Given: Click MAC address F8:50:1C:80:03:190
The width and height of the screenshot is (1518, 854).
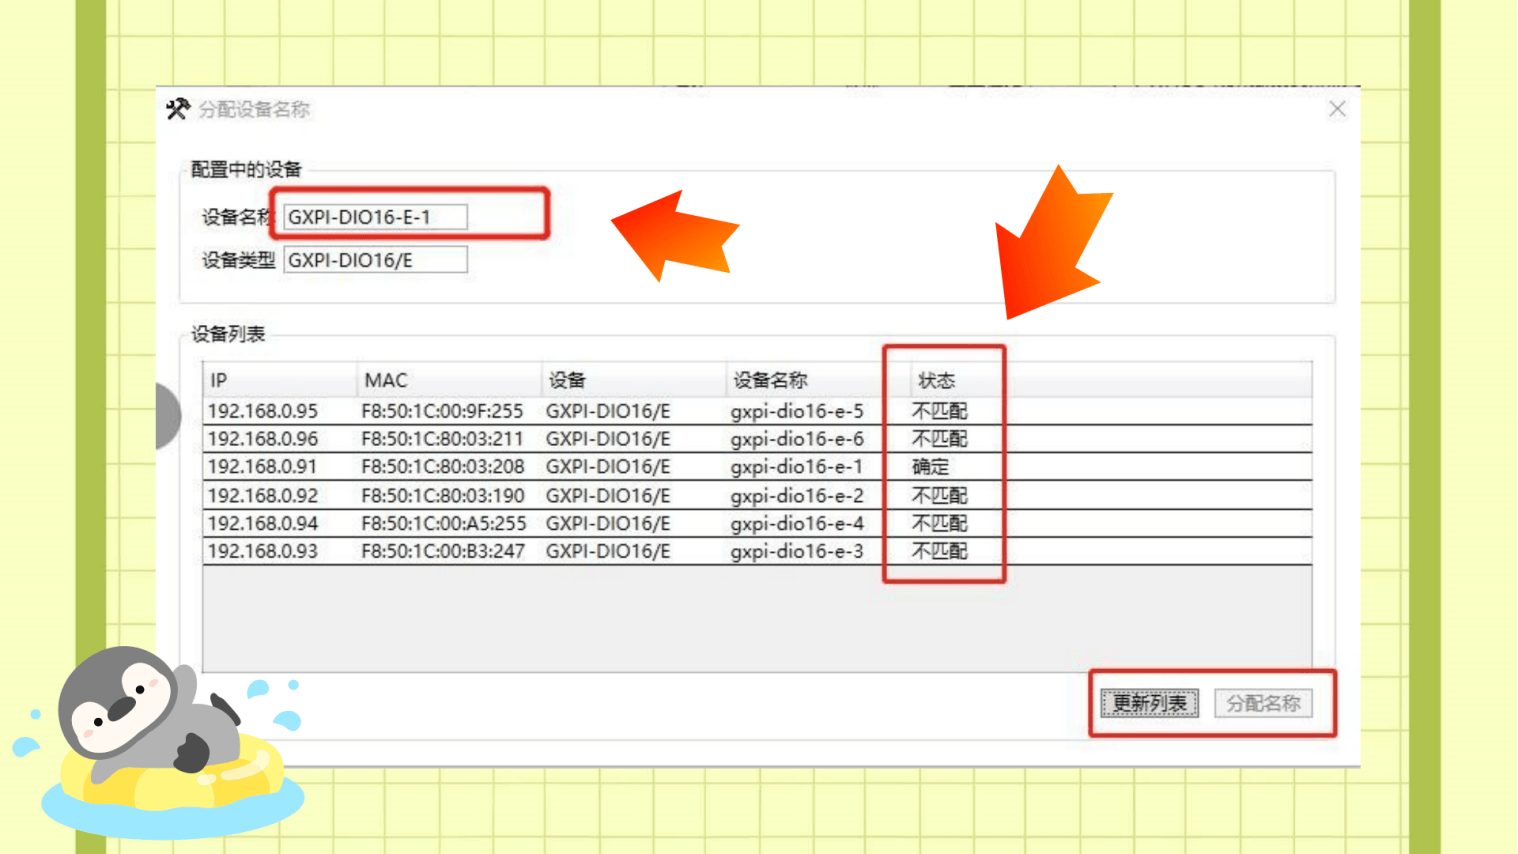Looking at the screenshot, I should tap(442, 496).
